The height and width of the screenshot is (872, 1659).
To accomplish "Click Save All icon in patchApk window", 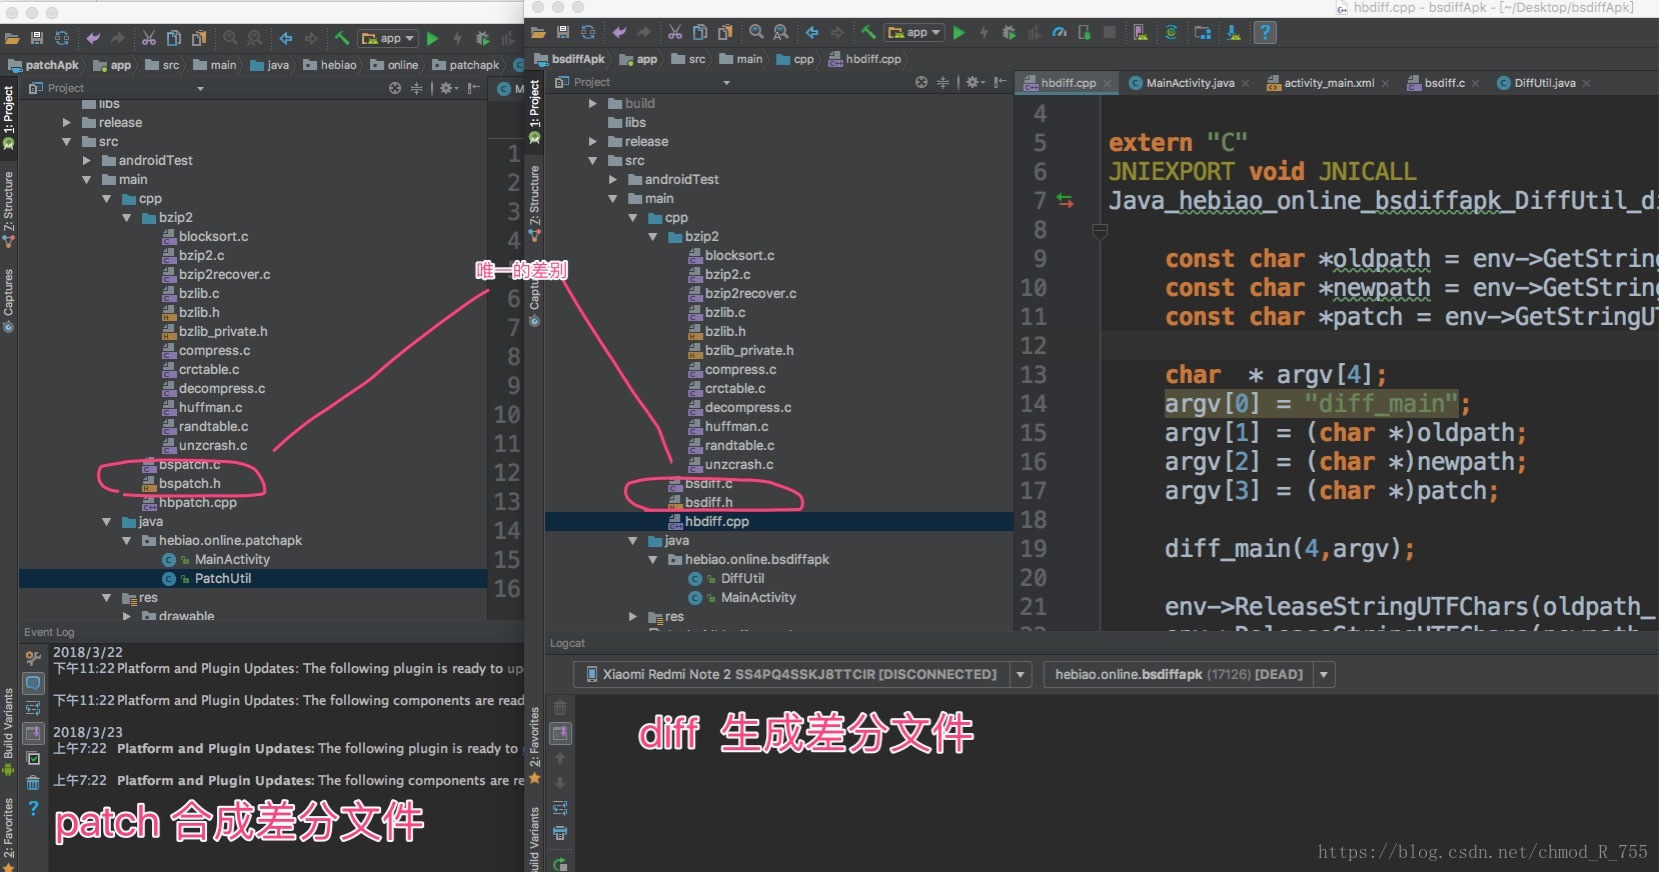I will click(x=37, y=38).
